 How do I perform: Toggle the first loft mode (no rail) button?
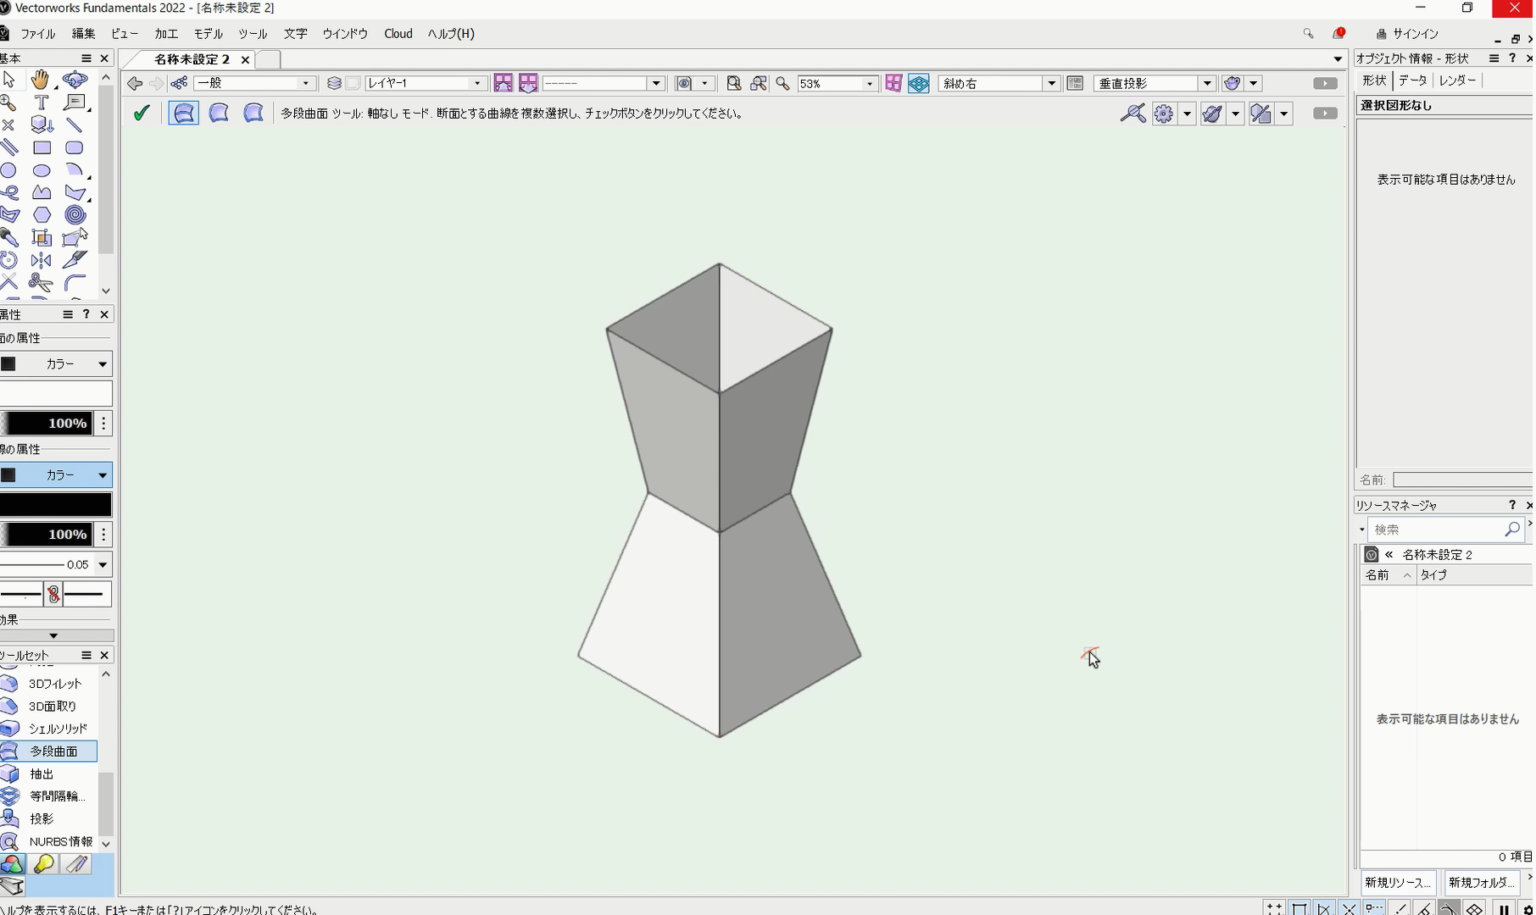pos(184,113)
